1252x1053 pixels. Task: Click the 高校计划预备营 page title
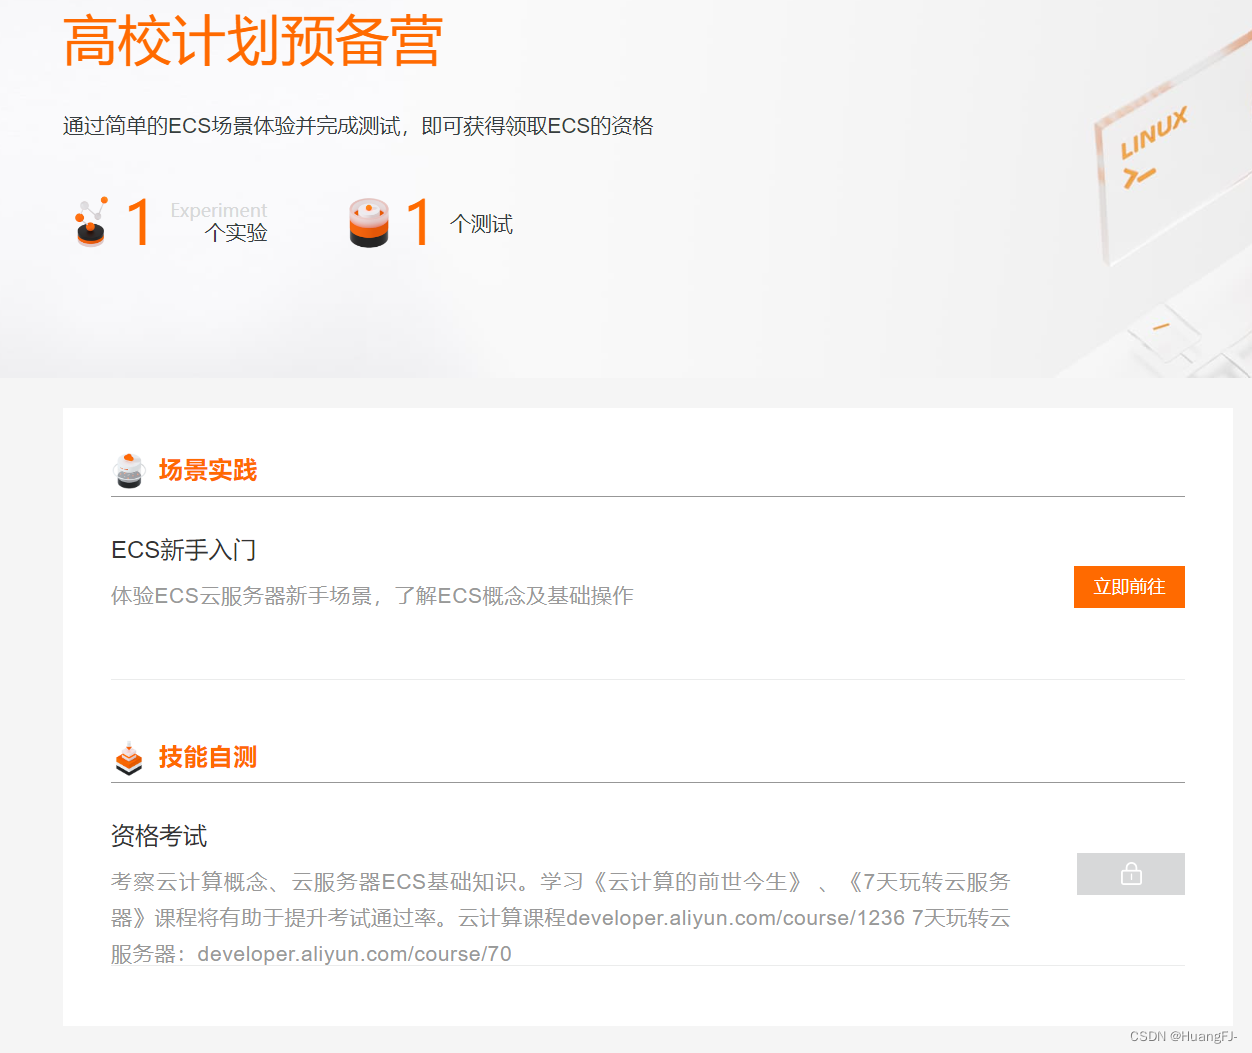[253, 41]
